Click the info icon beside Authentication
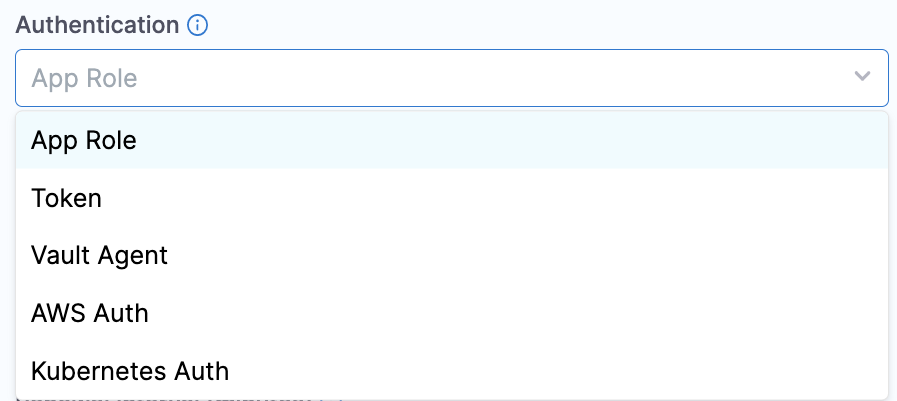Viewport: 897px width, 401px height. [x=197, y=26]
